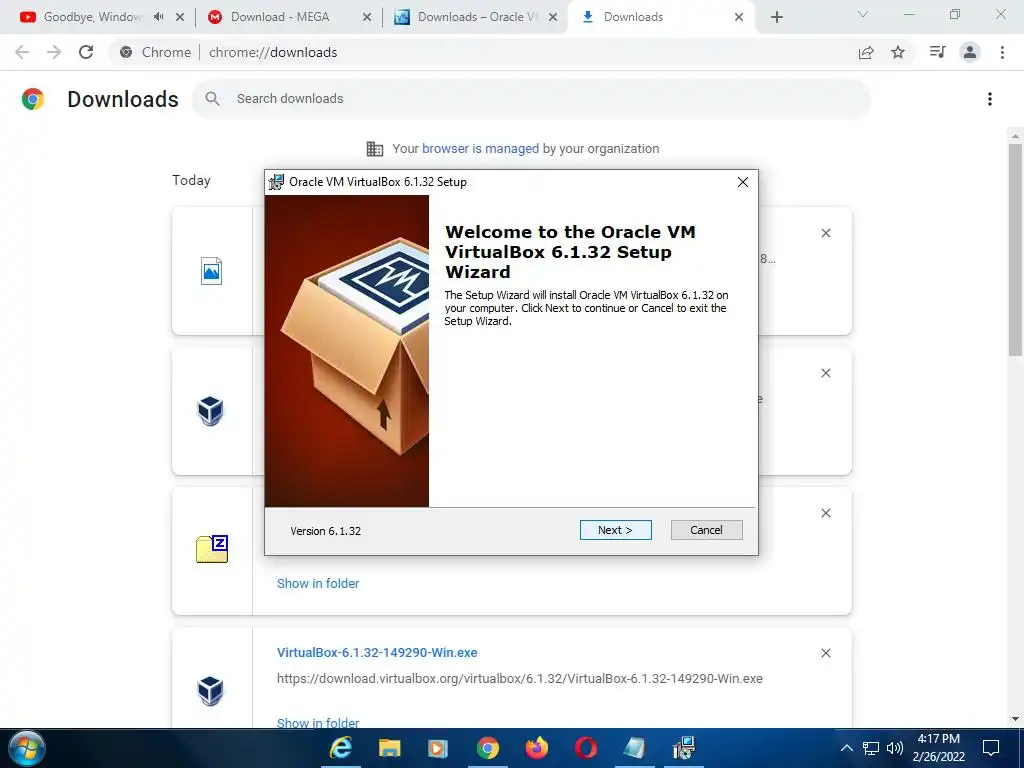This screenshot has height=768, width=1024.
Task: Click the page vertical scrollbar
Action: coord(1015,248)
